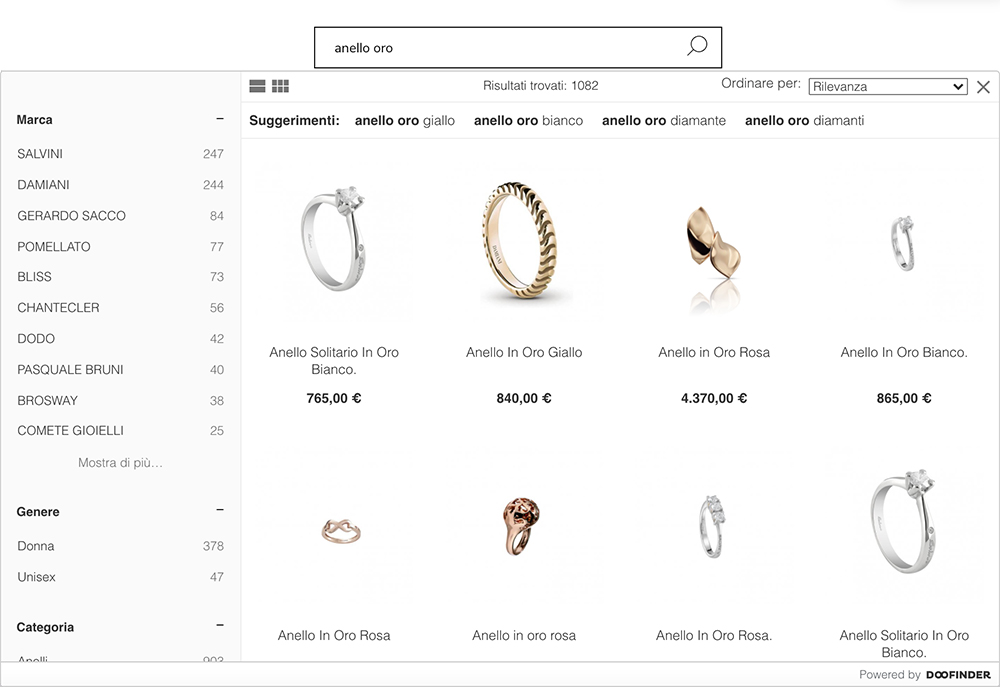Select suggestion anello oro bianco
This screenshot has height=687, width=1000.
(x=528, y=121)
